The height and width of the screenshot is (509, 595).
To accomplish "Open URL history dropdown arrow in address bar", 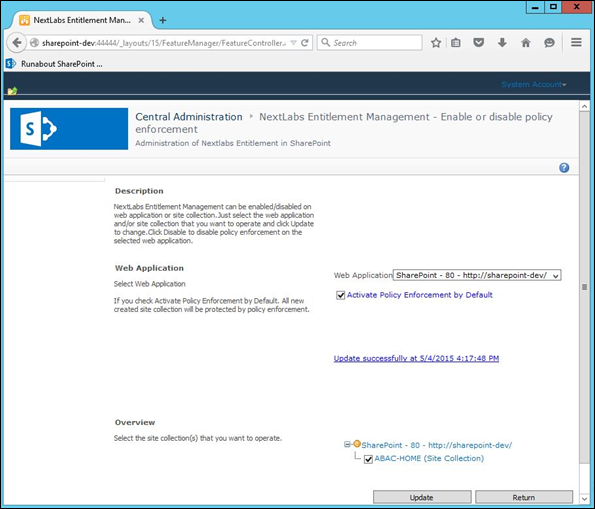I will (x=293, y=43).
